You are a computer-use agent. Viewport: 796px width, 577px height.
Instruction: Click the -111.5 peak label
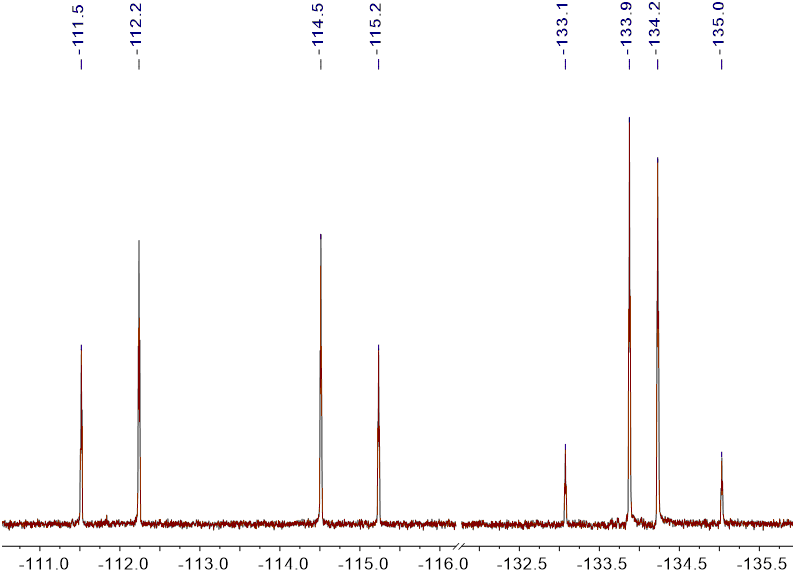tap(80, 35)
